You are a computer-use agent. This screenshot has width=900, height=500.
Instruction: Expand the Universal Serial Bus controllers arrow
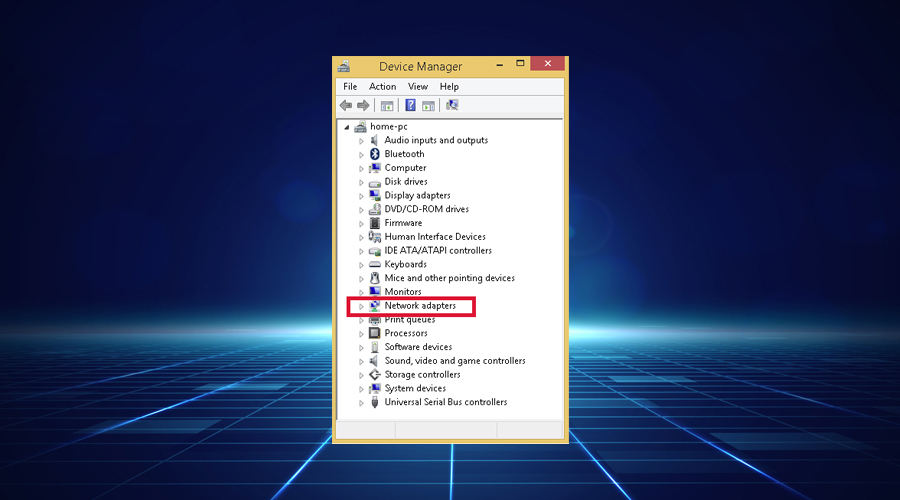coord(361,402)
